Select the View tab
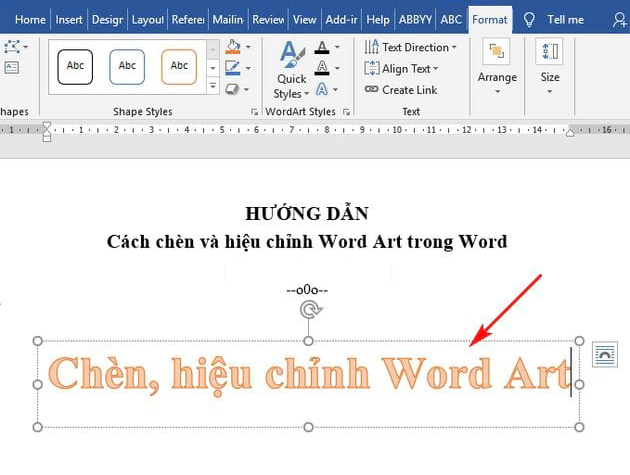 click(x=304, y=20)
